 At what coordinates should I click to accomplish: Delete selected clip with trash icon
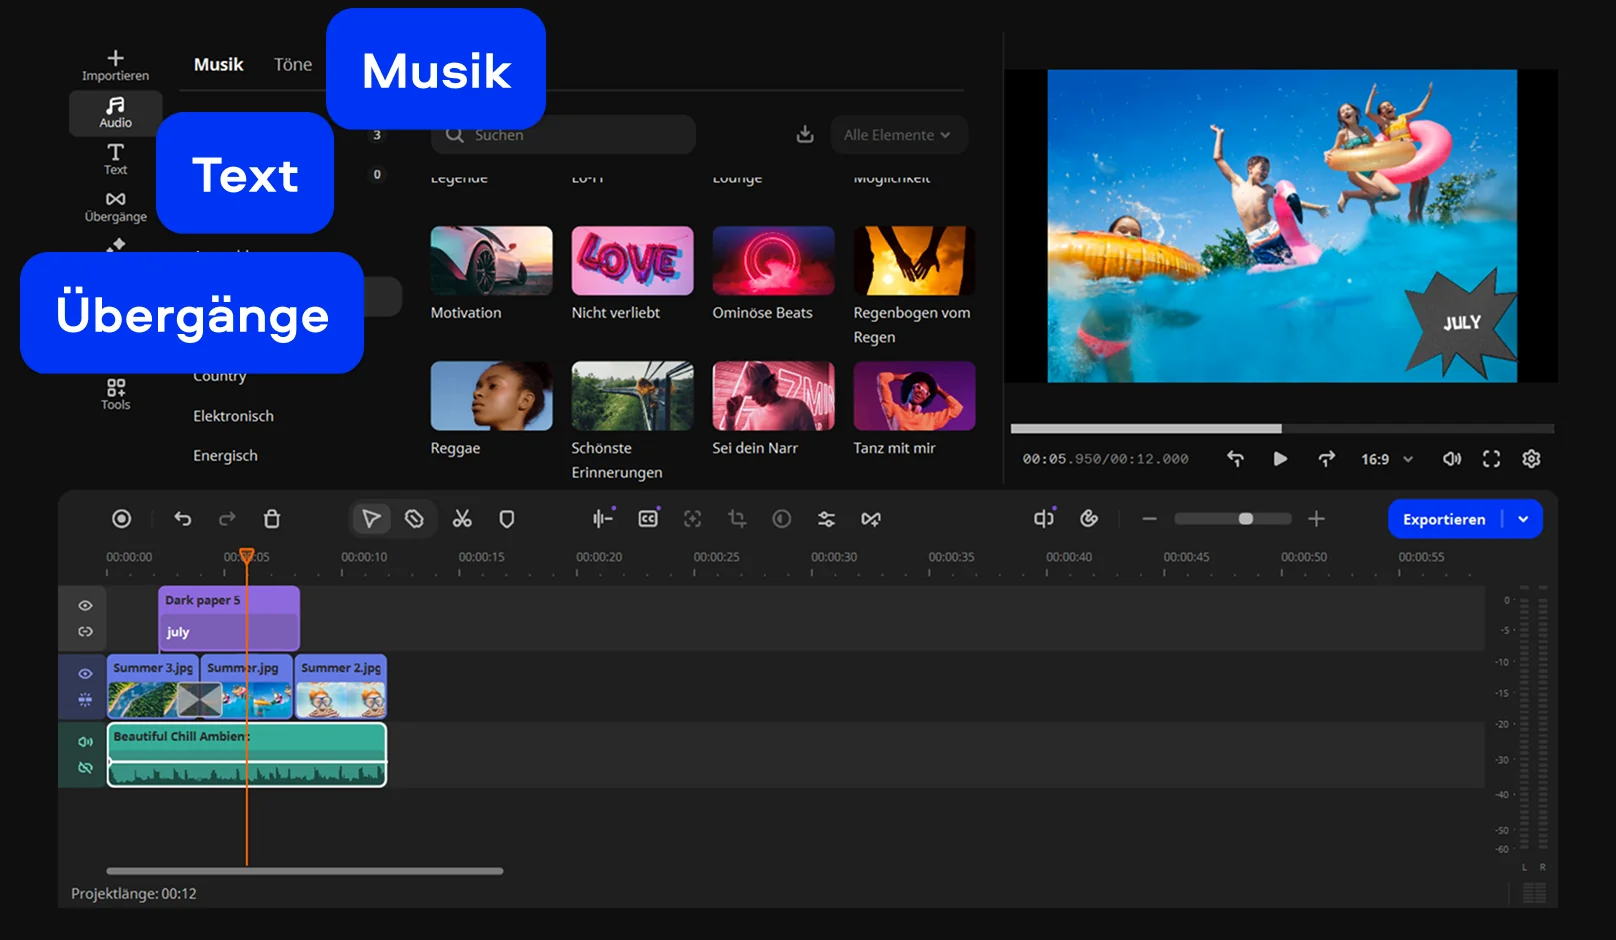click(x=272, y=519)
